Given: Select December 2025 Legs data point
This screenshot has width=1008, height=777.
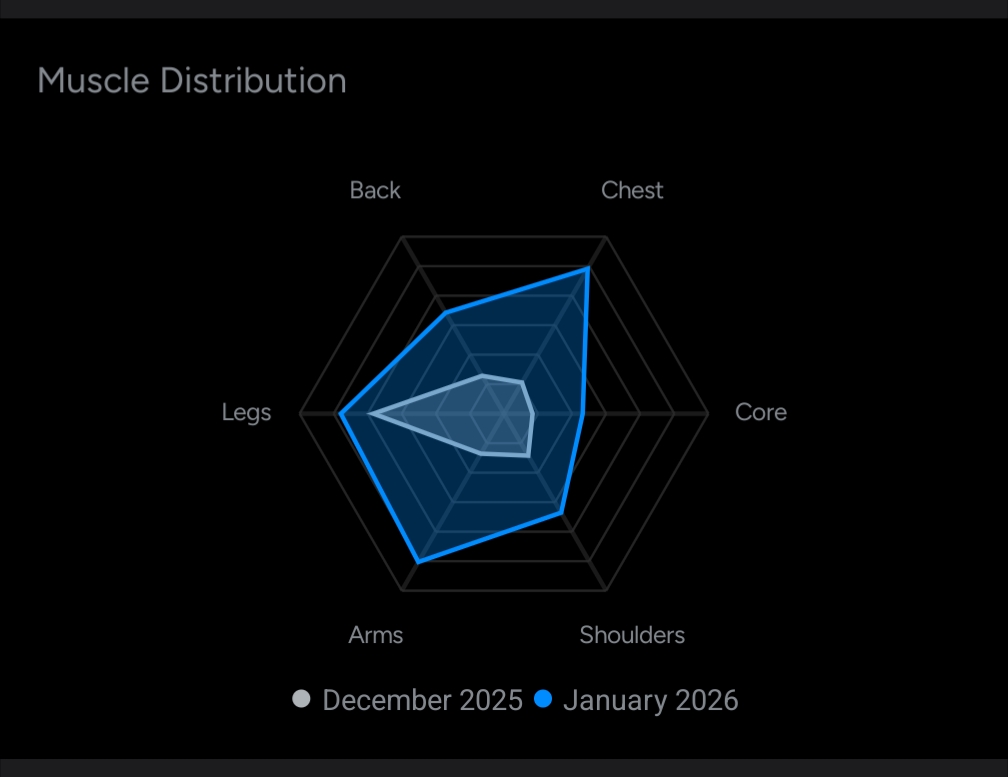Looking at the screenshot, I should point(370,413).
